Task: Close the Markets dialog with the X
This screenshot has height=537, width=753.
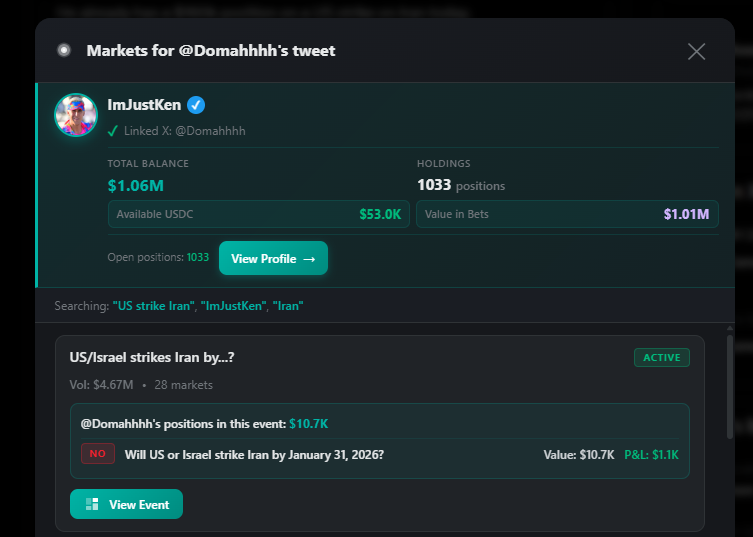Action: 697,51
